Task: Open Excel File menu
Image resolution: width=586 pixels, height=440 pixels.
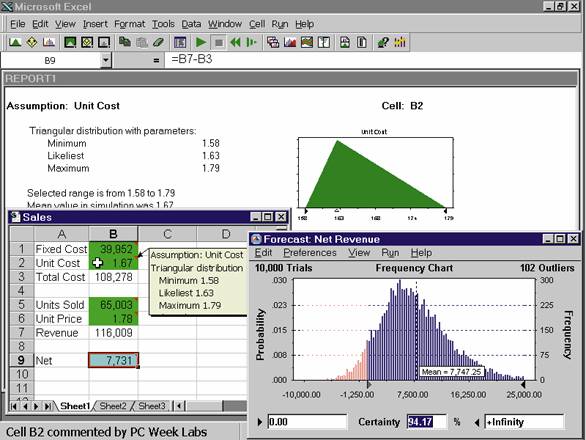Action: pyautogui.click(x=18, y=24)
